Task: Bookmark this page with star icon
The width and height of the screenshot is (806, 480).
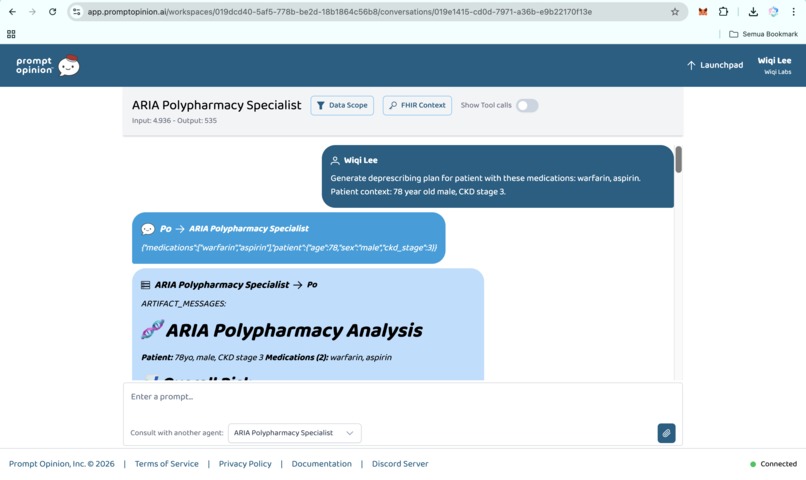Action: [675, 11]
